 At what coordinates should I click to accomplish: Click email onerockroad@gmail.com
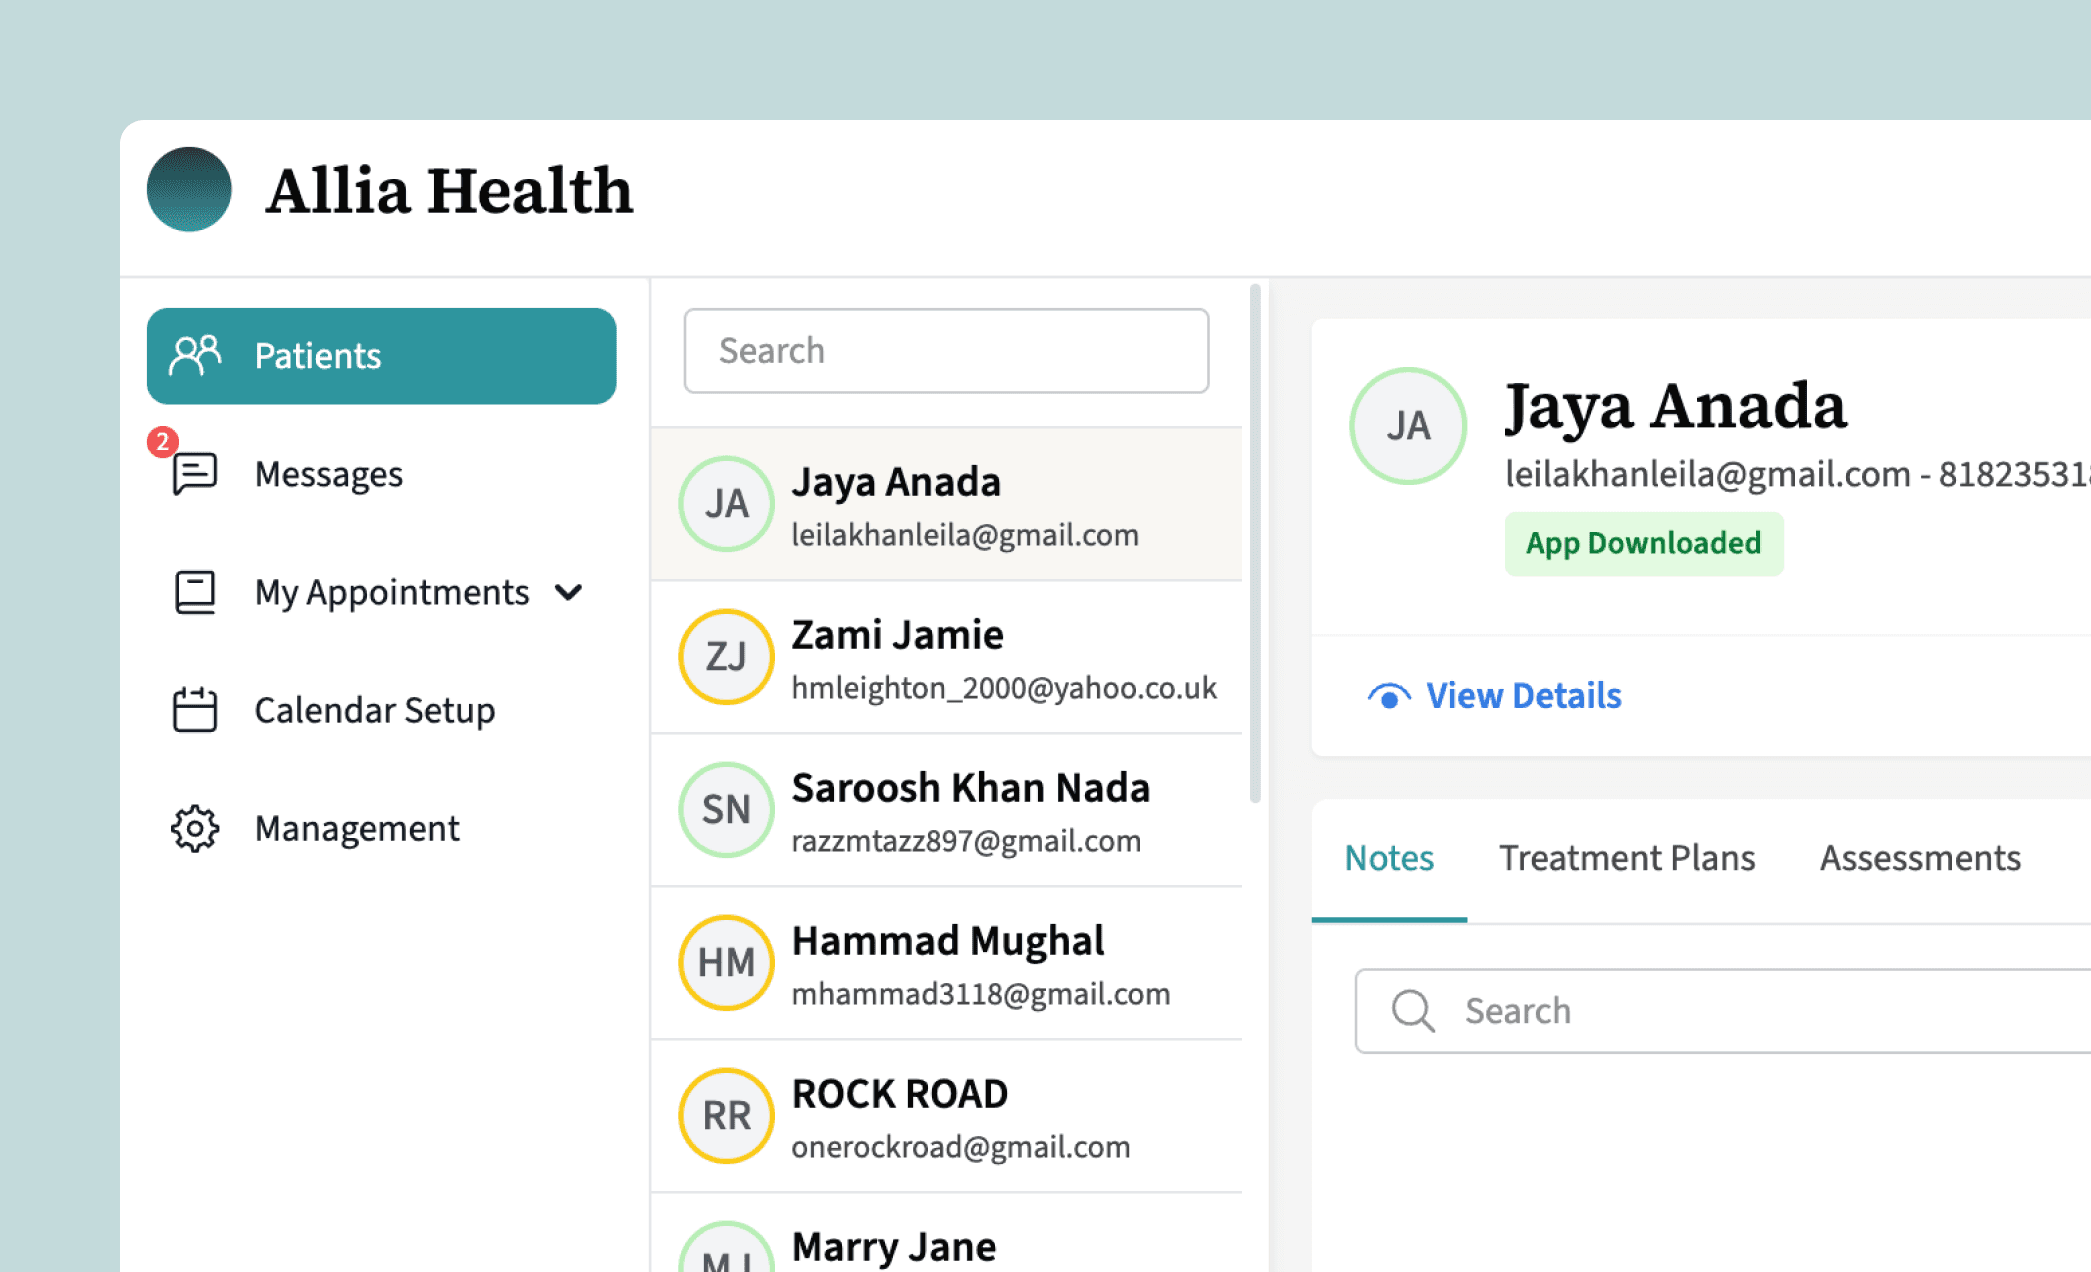point(961,1147)
